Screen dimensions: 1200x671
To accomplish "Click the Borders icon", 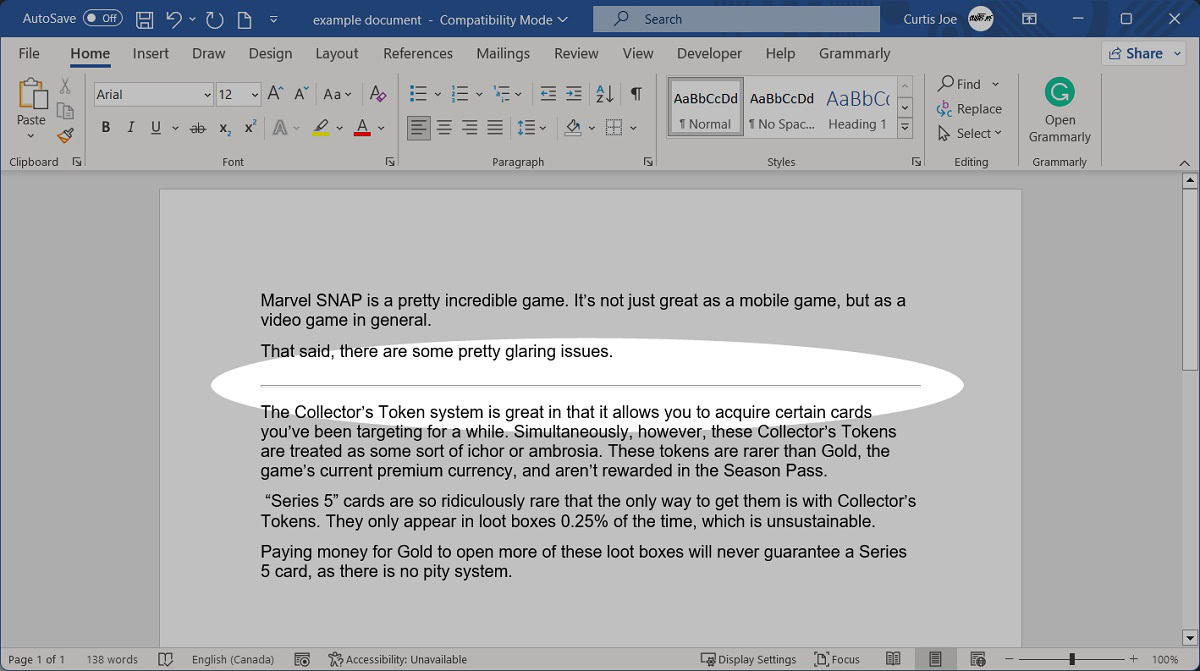I will click(x=614, y=128).
